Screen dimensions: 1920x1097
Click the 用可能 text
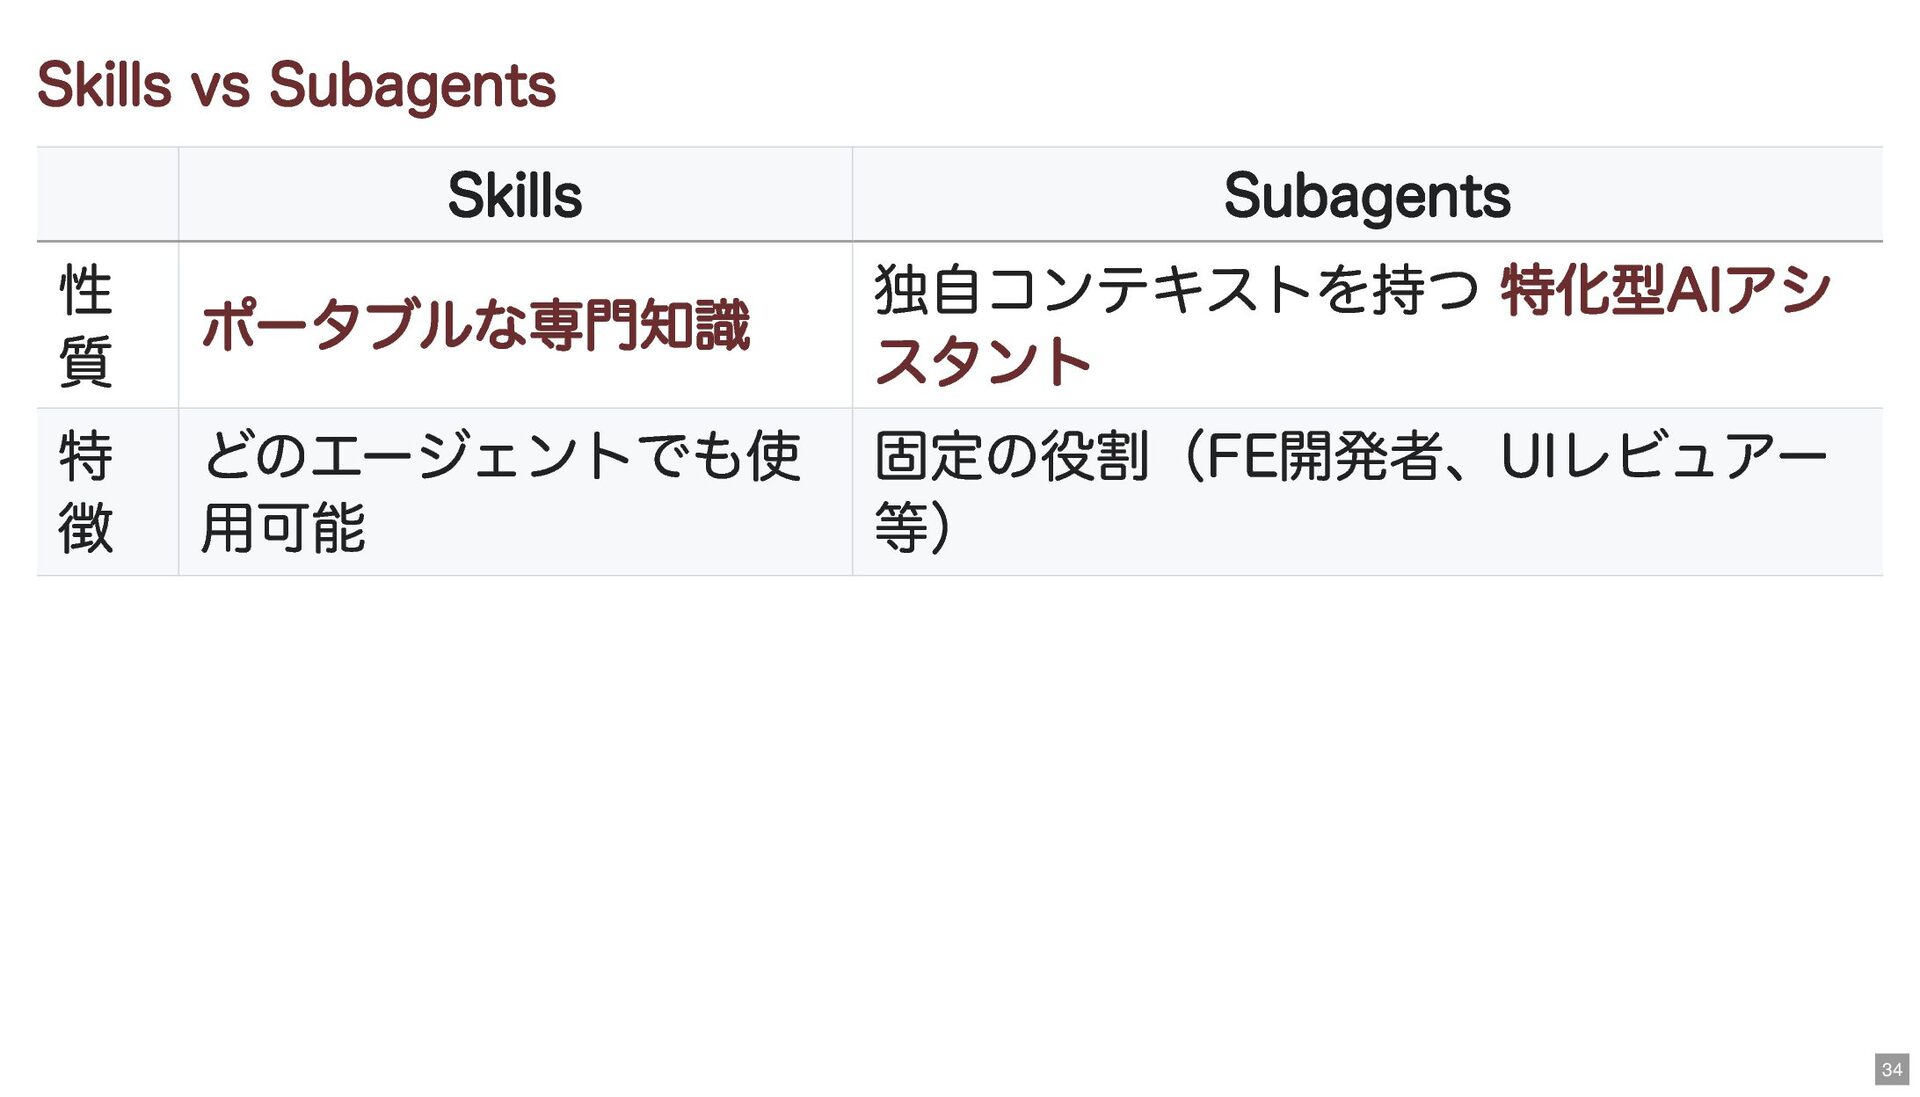point(283,527)
